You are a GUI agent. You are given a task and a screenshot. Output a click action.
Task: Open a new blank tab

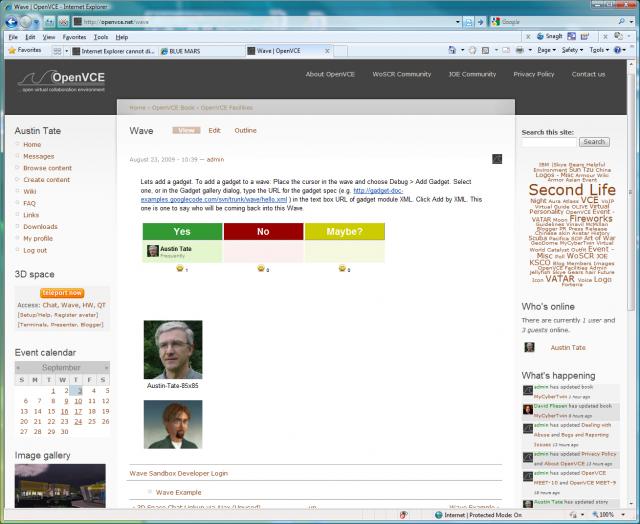(x=340, y=51)
